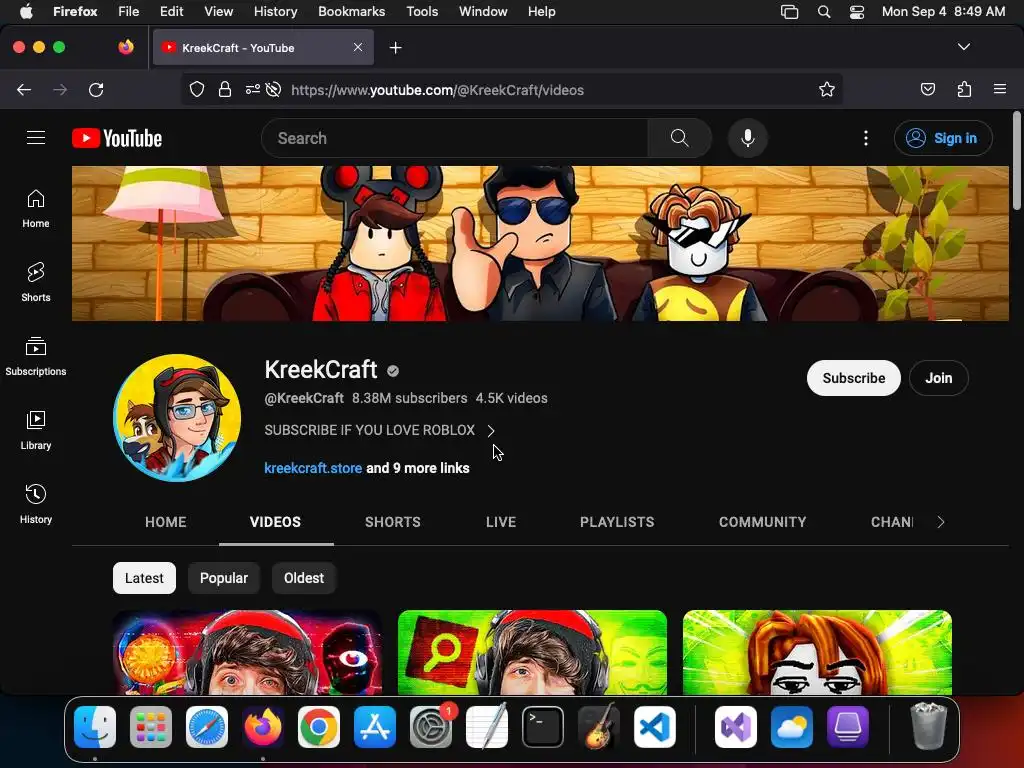
Task: Open the list all tabs dropdown
Action: click(x=964, y=47)
